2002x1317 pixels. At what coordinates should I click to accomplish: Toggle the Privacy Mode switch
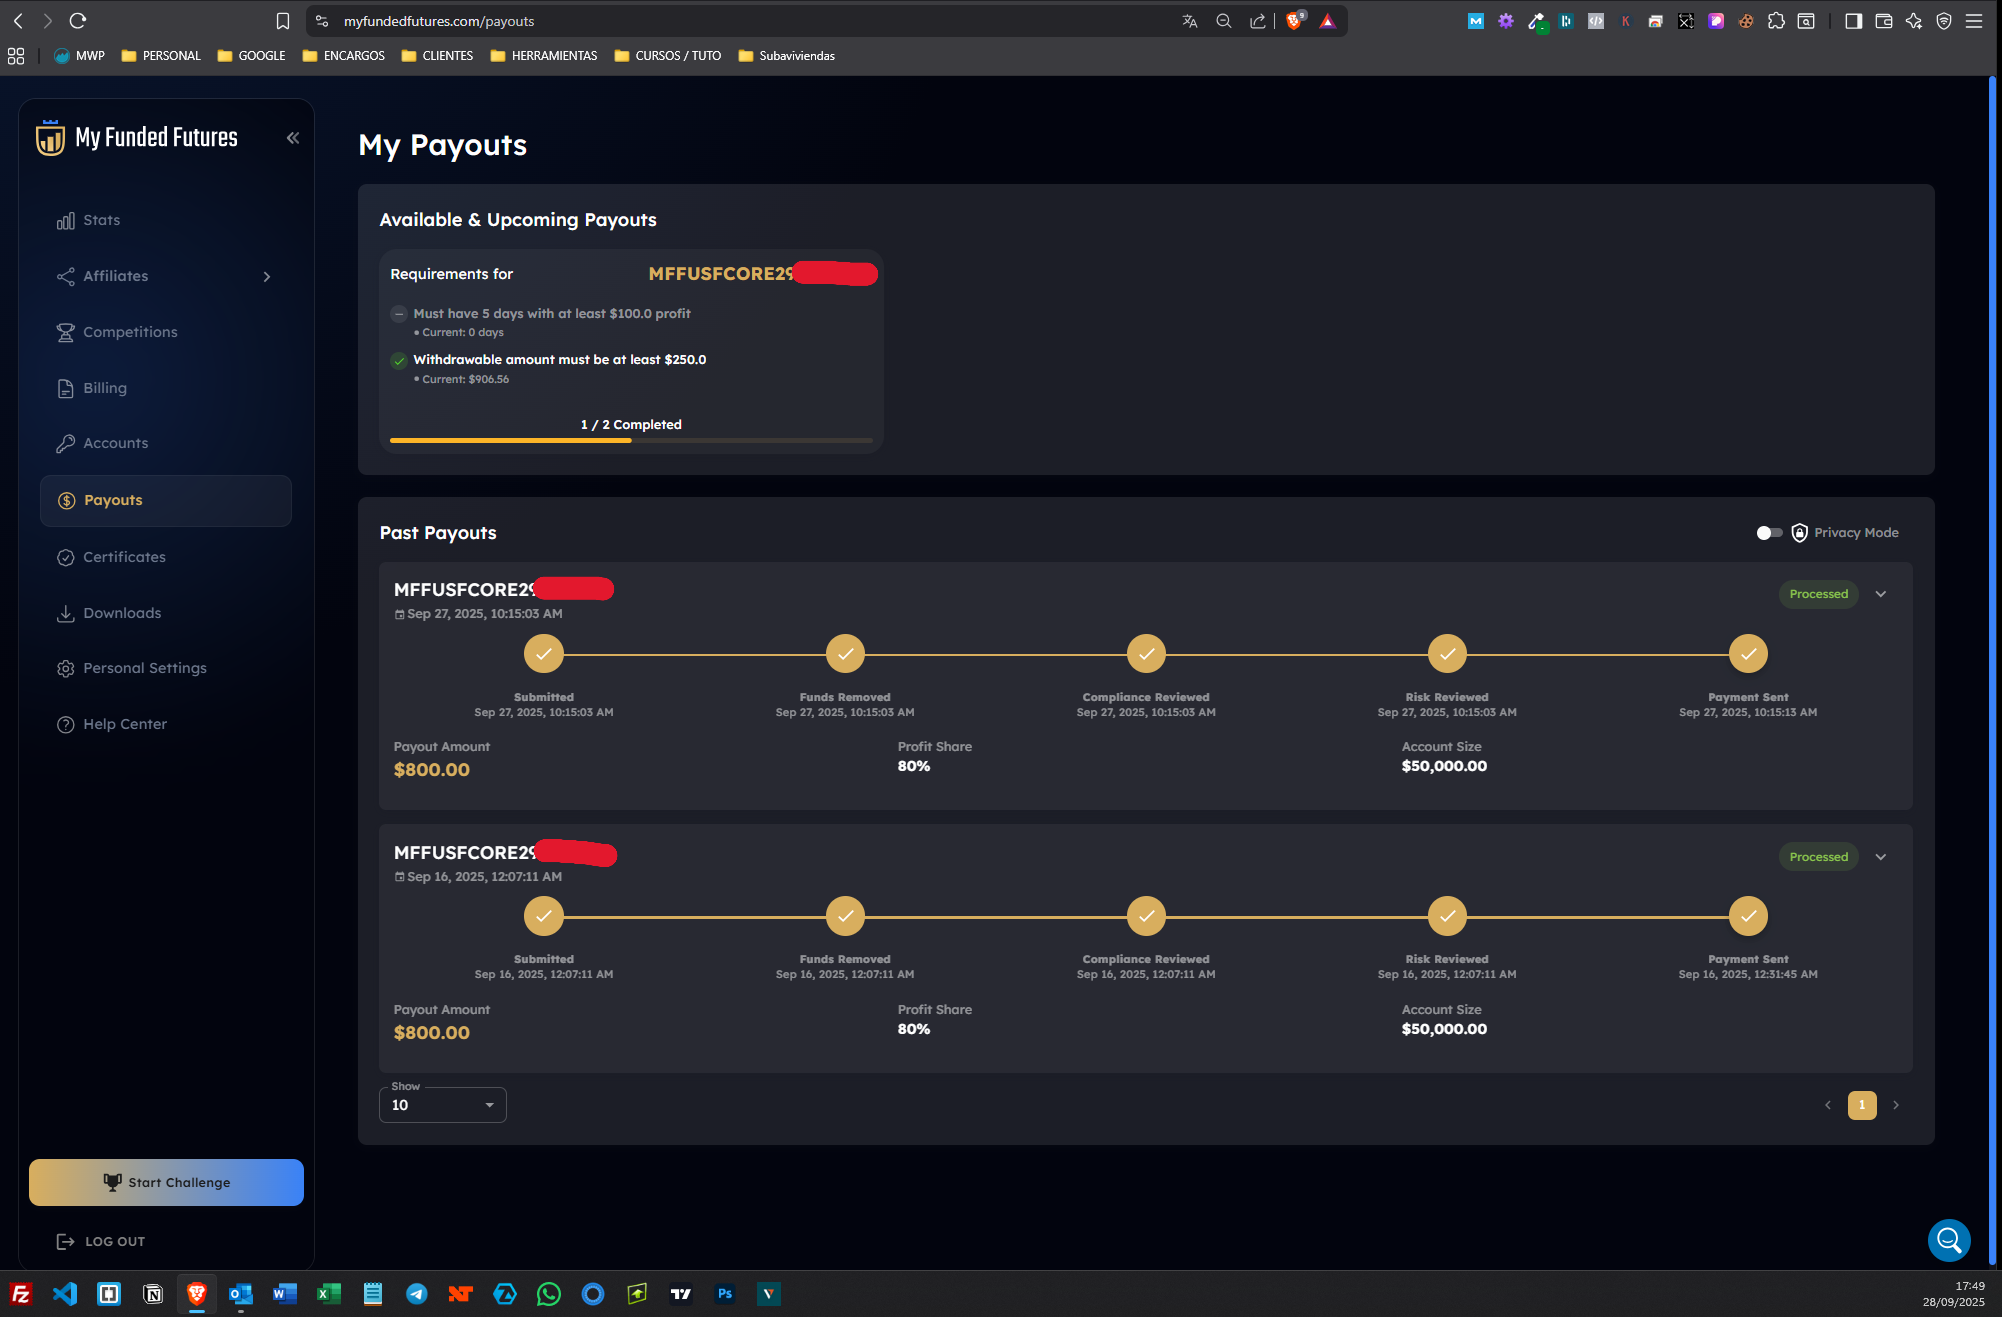1769,533
